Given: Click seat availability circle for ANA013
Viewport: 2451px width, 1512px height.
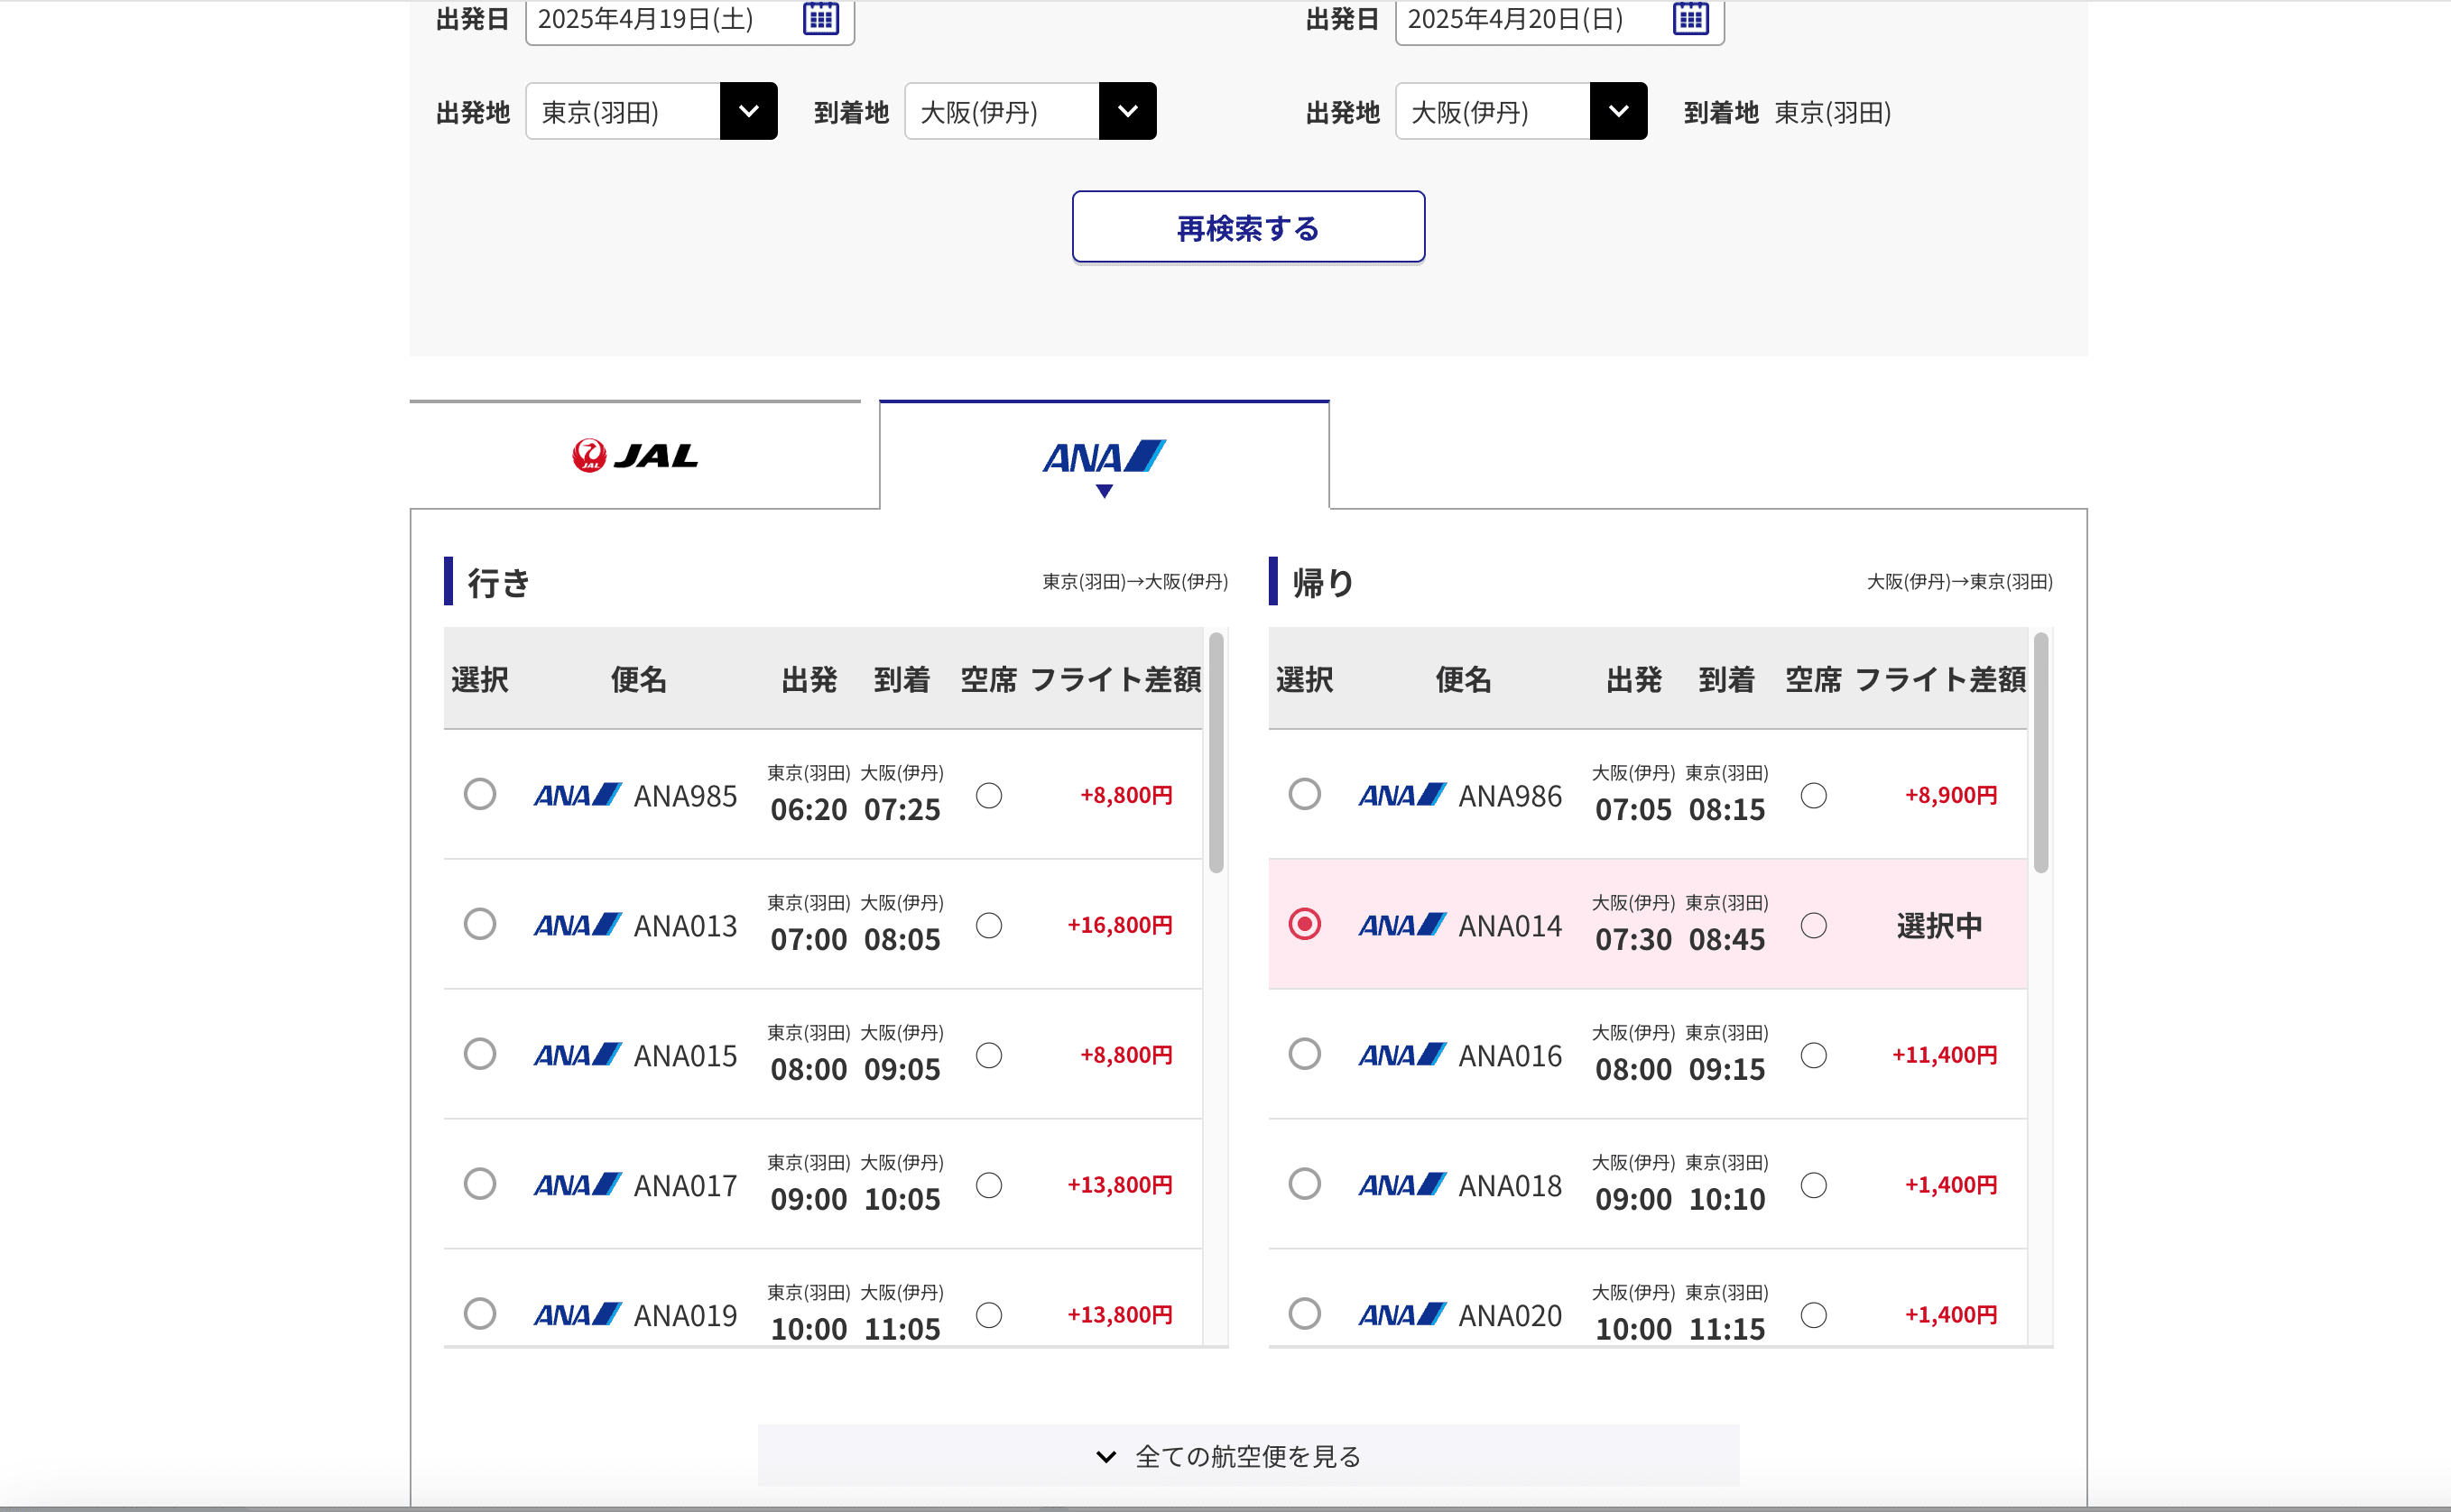Looking at the screenshot, I should pyautogui.click(x=989, y=925).
